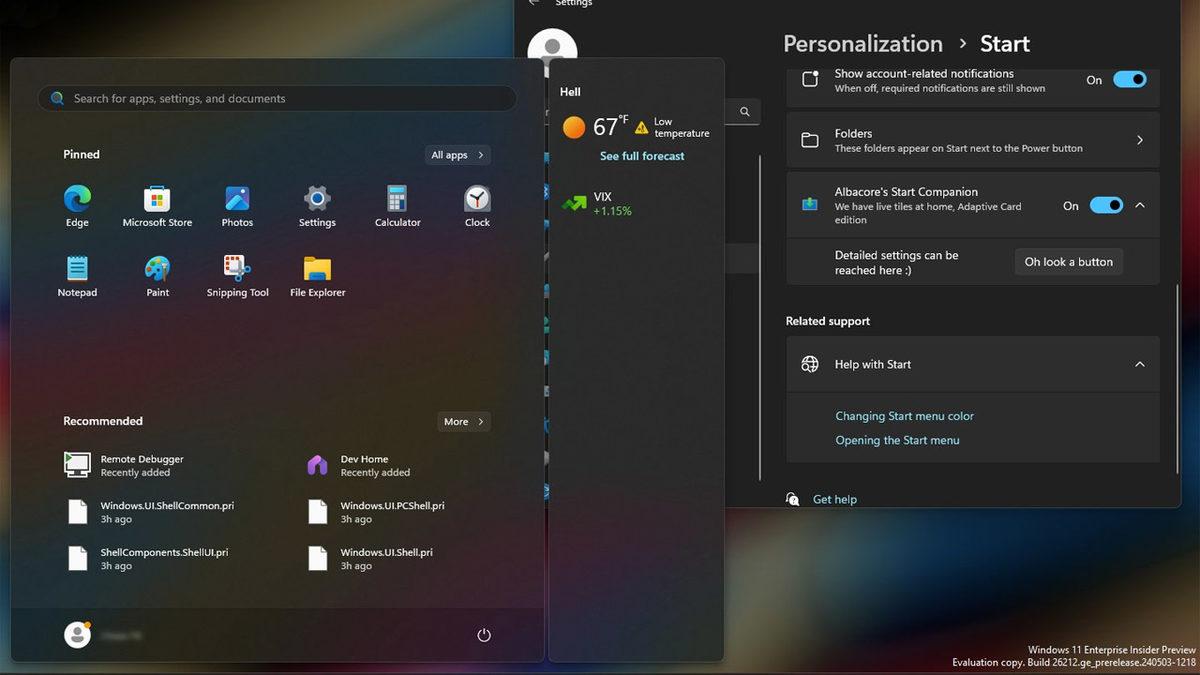
Task: Open the All apps list
Action: pyautogui.click(x=456, y=155)
